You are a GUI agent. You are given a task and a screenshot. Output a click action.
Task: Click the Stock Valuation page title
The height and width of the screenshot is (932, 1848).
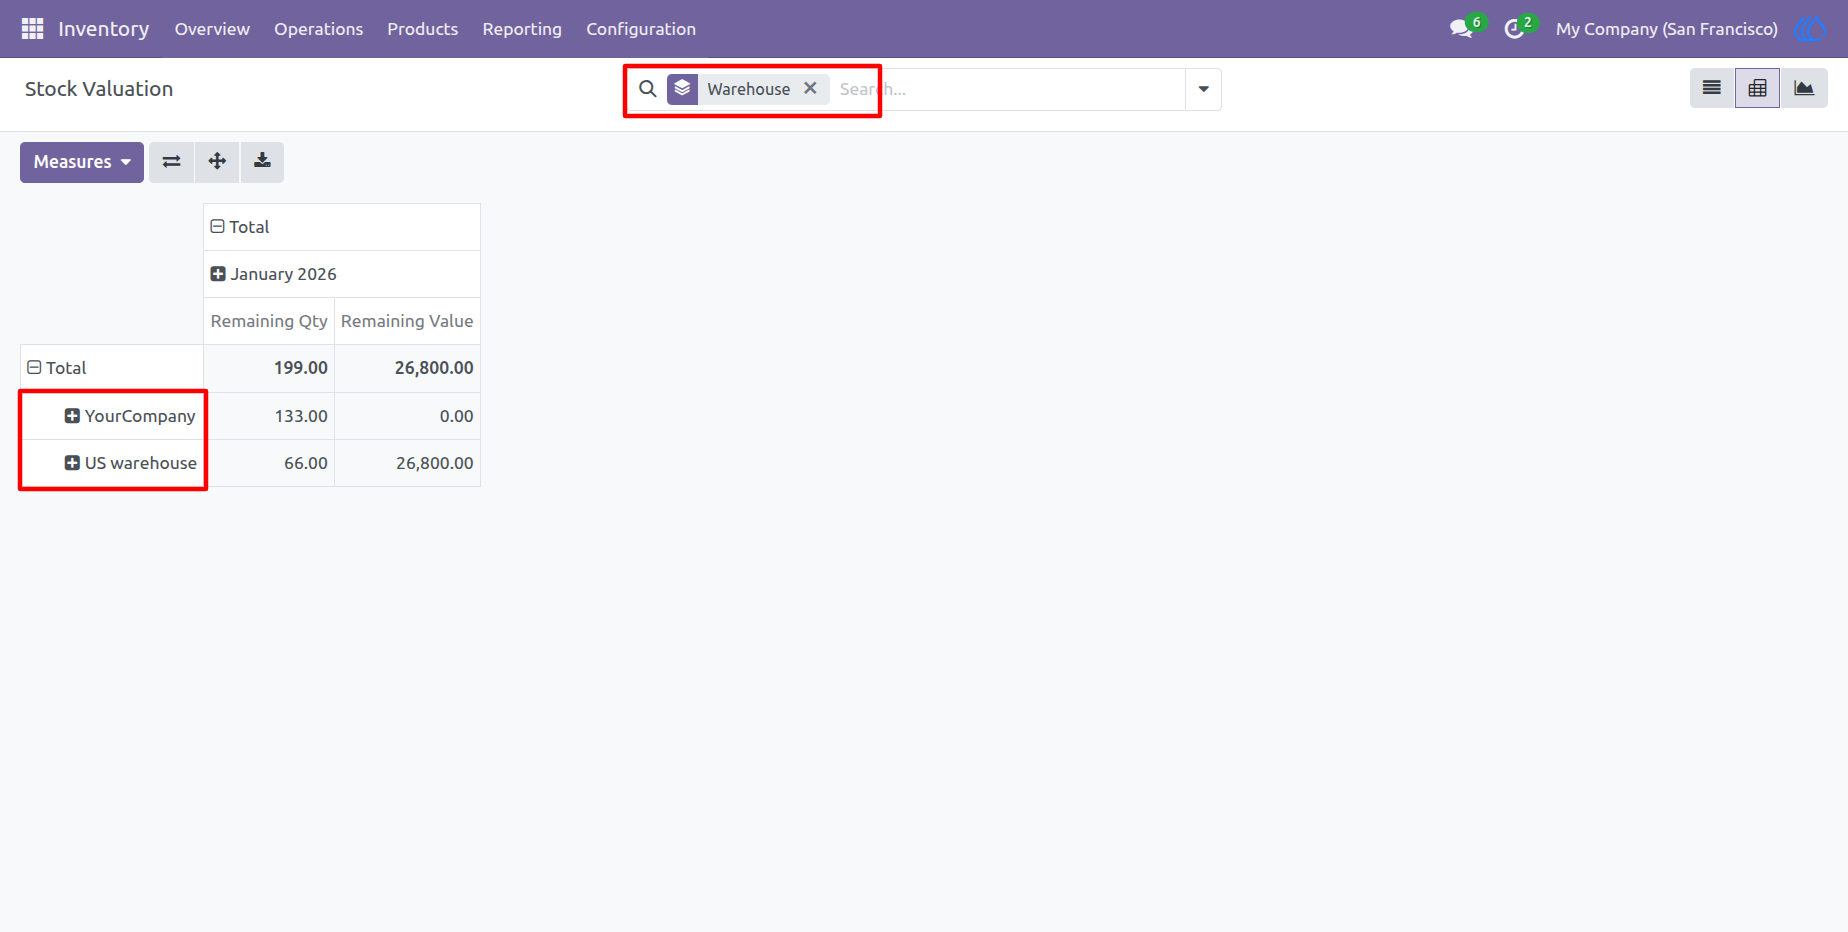(99, 89)
